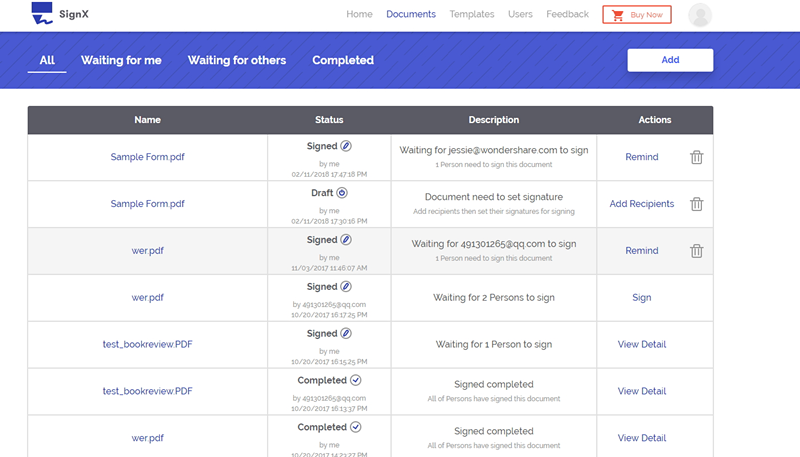Screen dimensions: 800x457
Task: Click the shopping cart icon in Buy Now
Action: point(618,15)
